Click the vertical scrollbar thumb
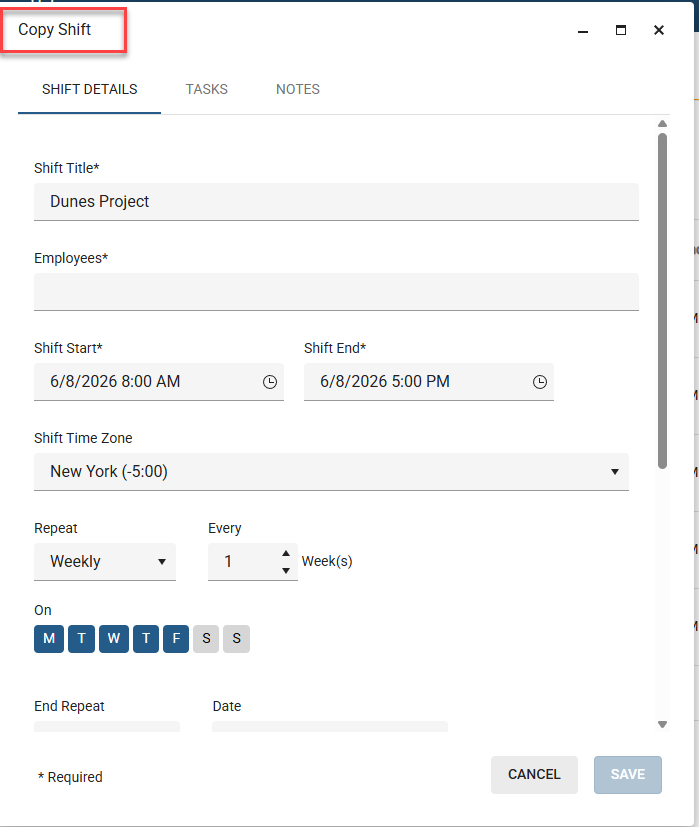Screen dimensions: 699x827 [663, 301]
